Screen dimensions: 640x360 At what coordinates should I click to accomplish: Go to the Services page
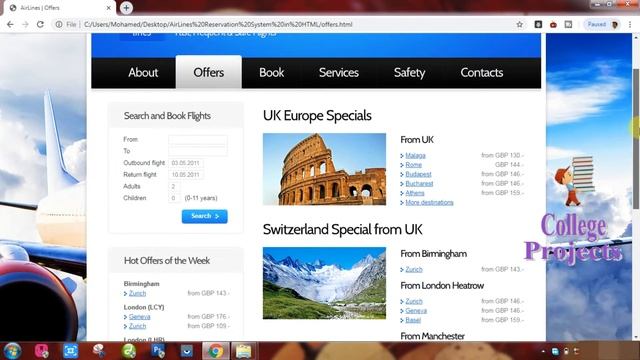[339, 73]
